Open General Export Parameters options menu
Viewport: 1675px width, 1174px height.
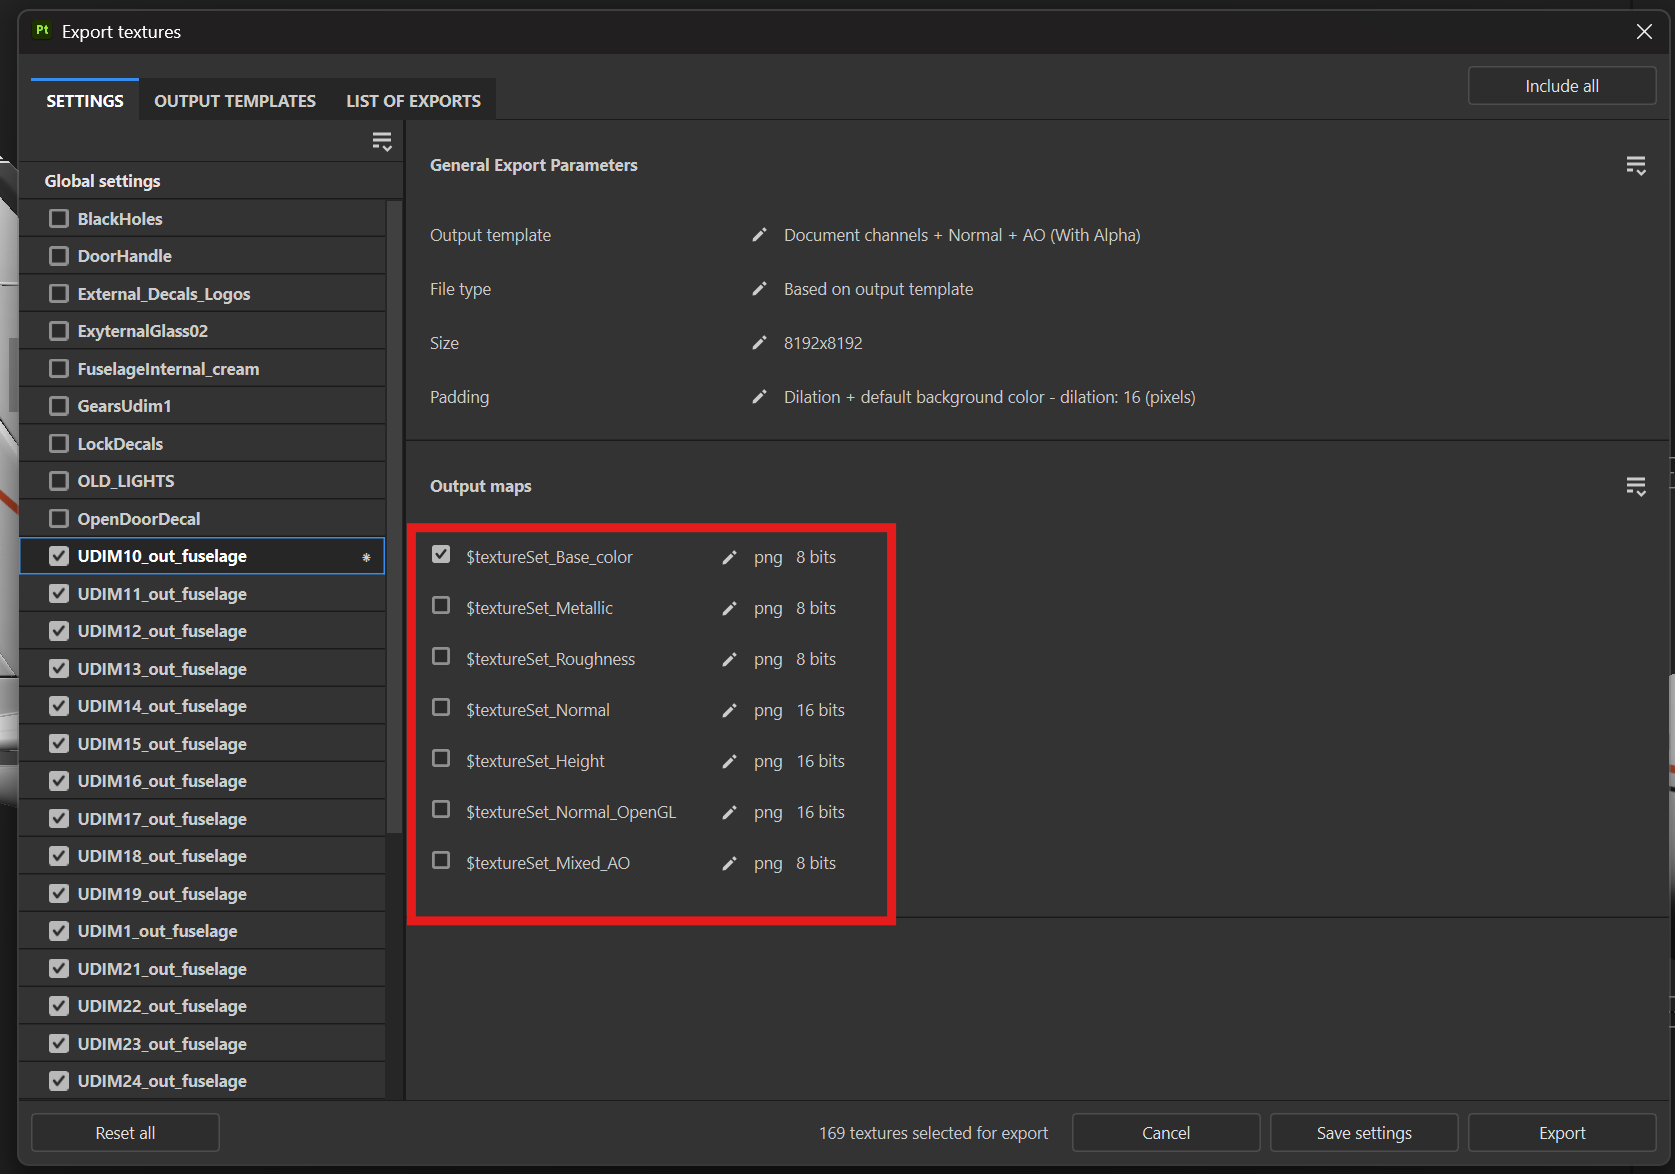click(x=1635, y=166)
